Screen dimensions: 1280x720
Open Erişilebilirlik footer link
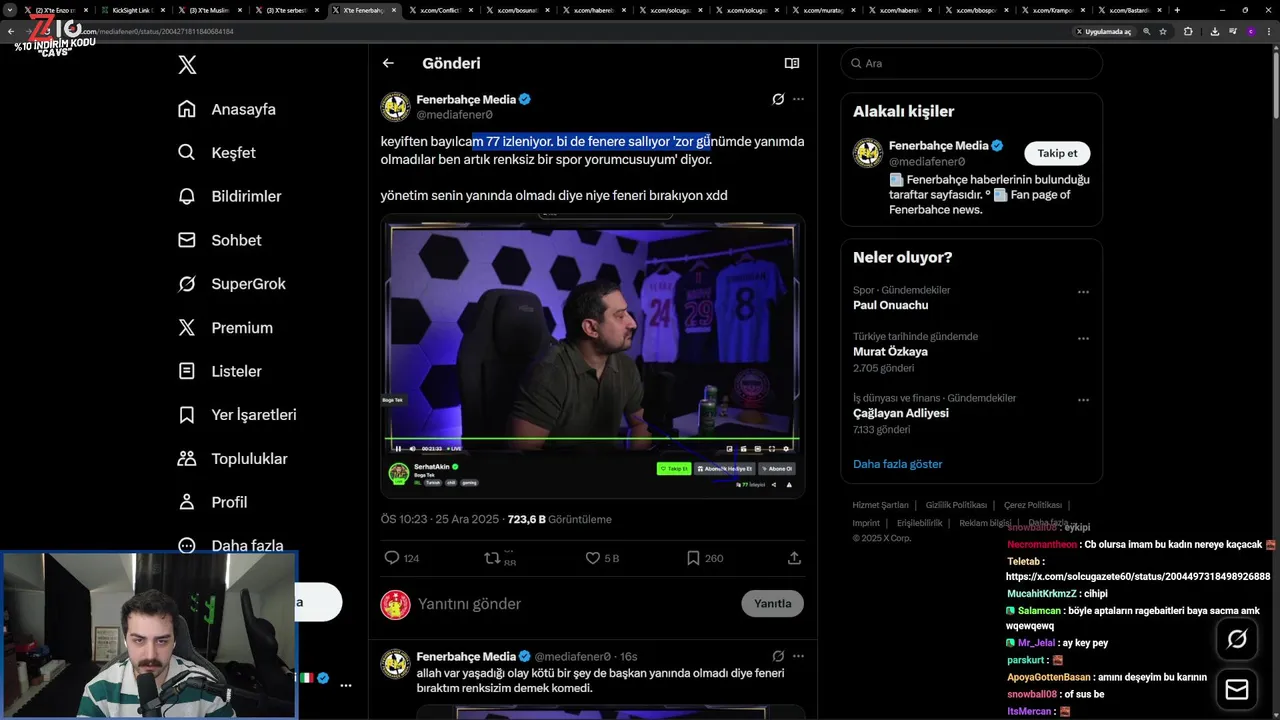pyautogui.click(x=919, y=523)
